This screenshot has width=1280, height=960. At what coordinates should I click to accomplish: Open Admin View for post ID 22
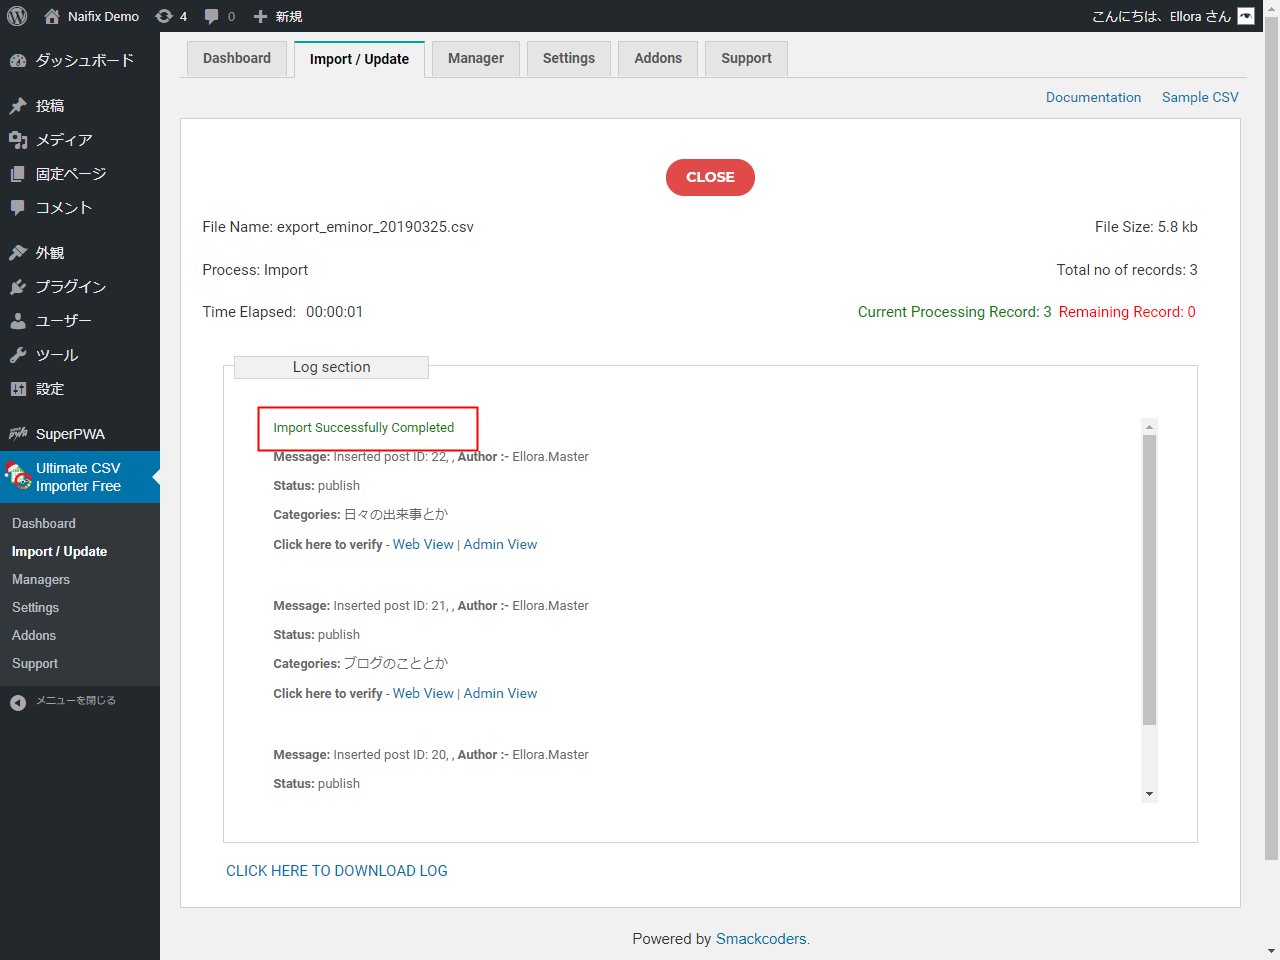[x=500, y=544]
